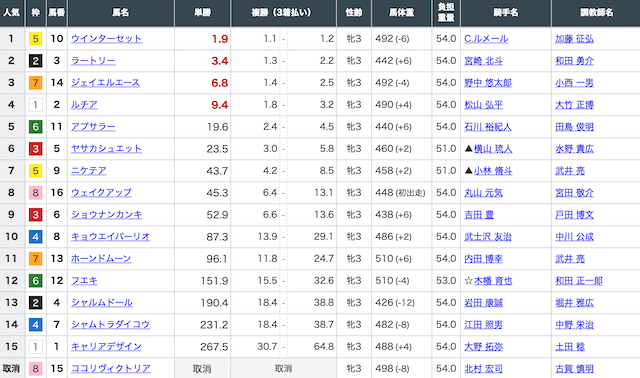Select win odds 1.9 for ウインターセット
This screenshot has width=640, height=378.
(x=220, y=39)
